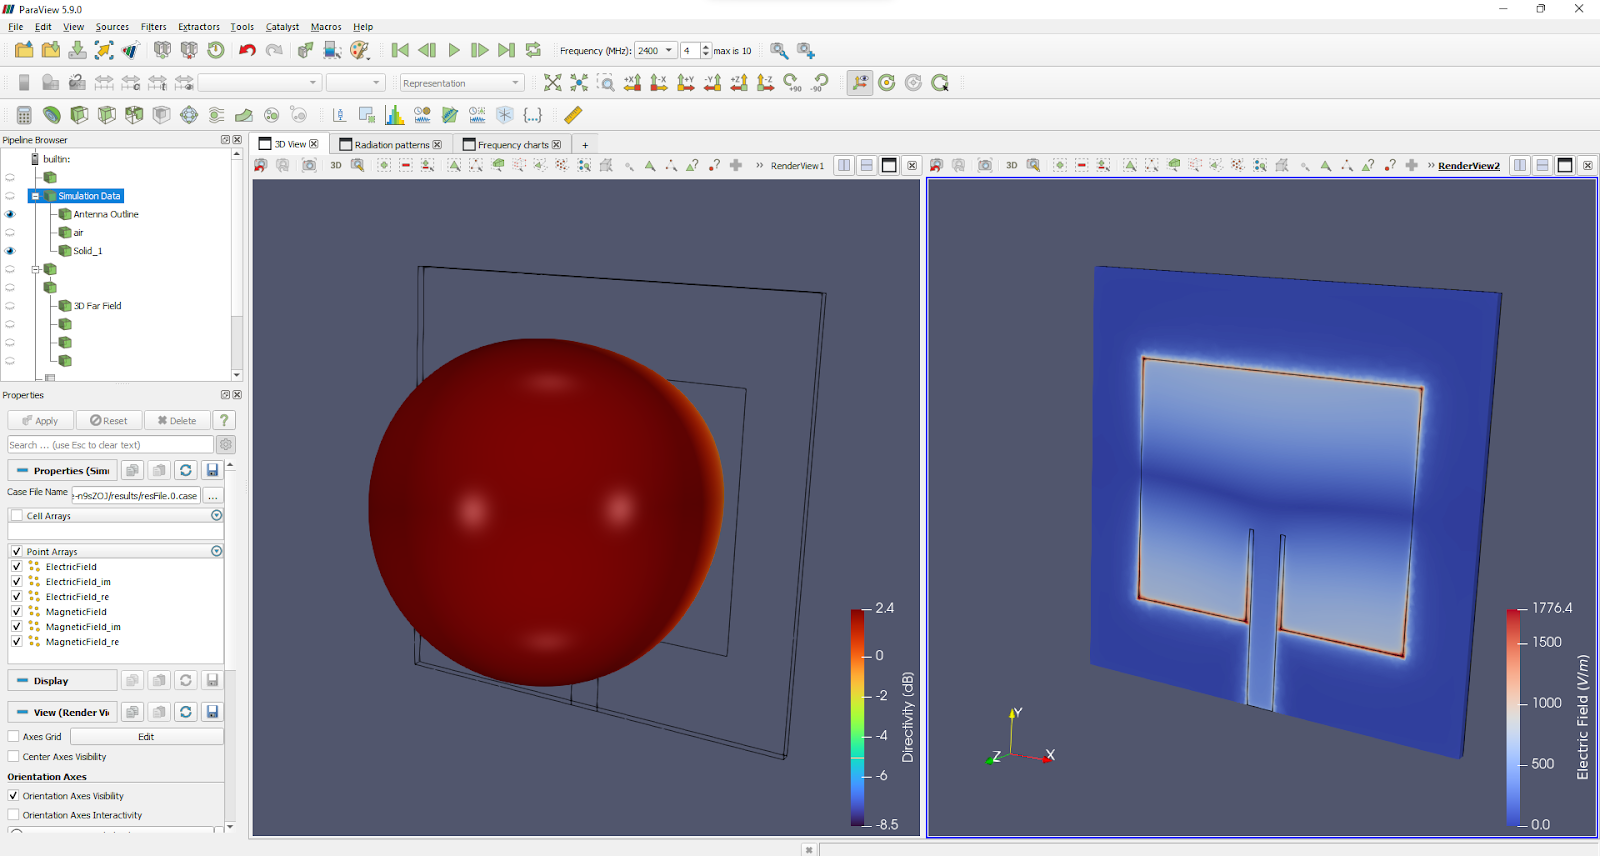Toggle the Cell Arrays header checkbox
This screenshot has width=1600, height=856.
click(x=17, y=515)
